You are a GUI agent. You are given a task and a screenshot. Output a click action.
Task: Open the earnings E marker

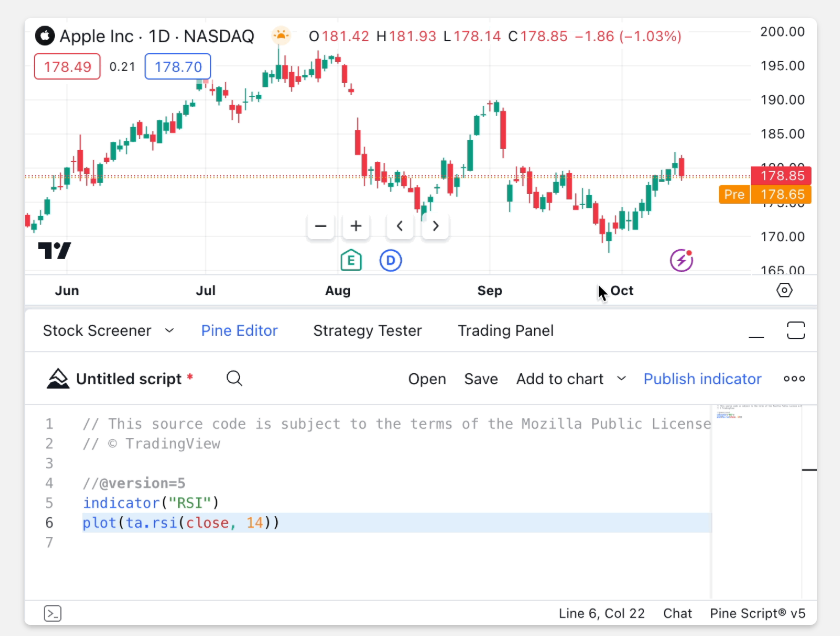pyautogui.click(x=351, y=261)
